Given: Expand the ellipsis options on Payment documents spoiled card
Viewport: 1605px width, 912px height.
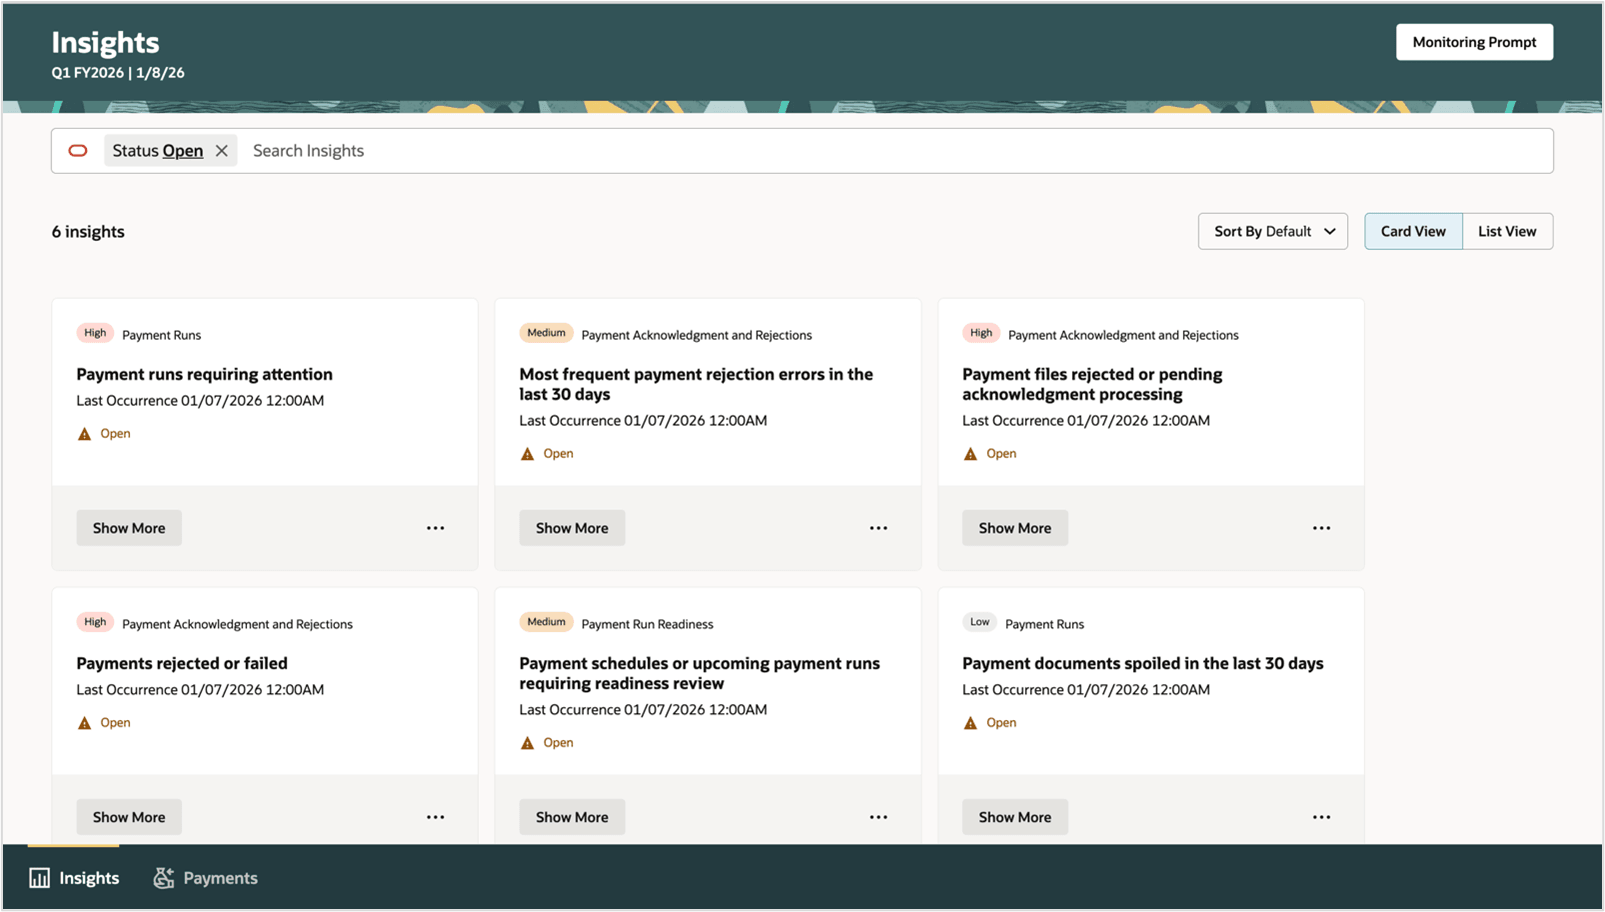Looking at the screenshot, I should coord(1321,816).
